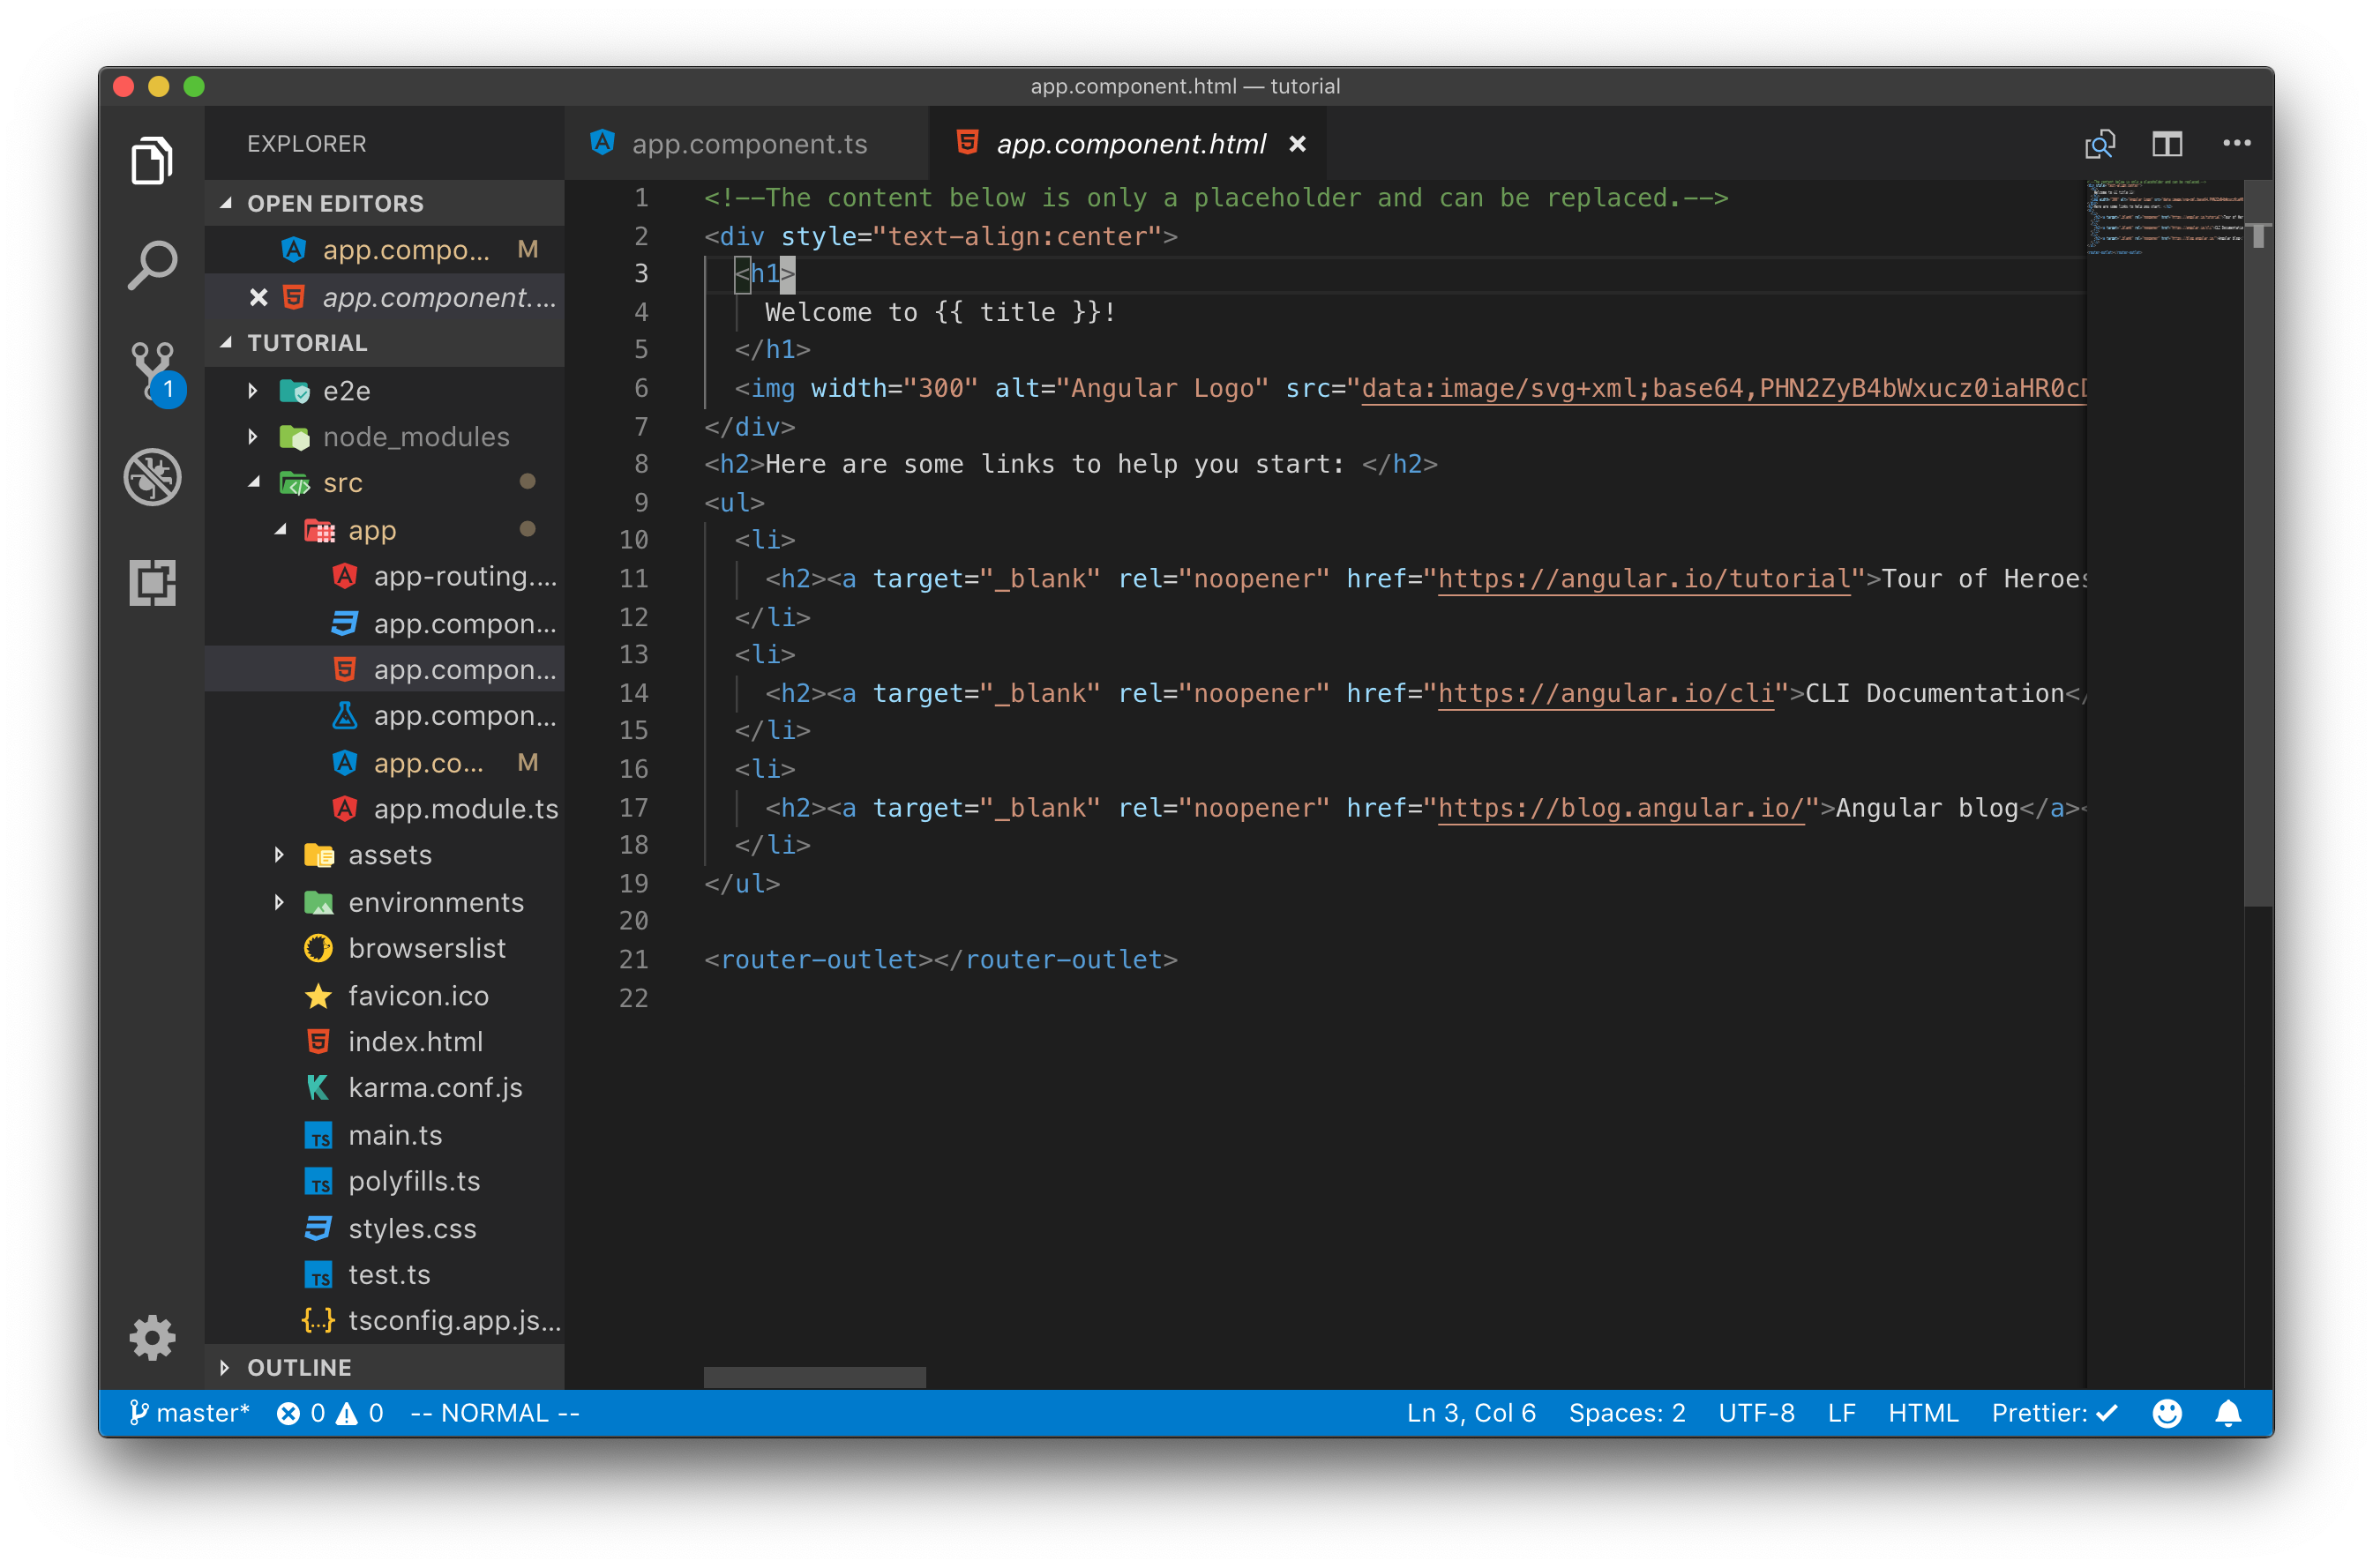Open the More Actions ellipsis menu
The width and height of the screenshot is (2373, 1568).
click(x=2236, y=143)
